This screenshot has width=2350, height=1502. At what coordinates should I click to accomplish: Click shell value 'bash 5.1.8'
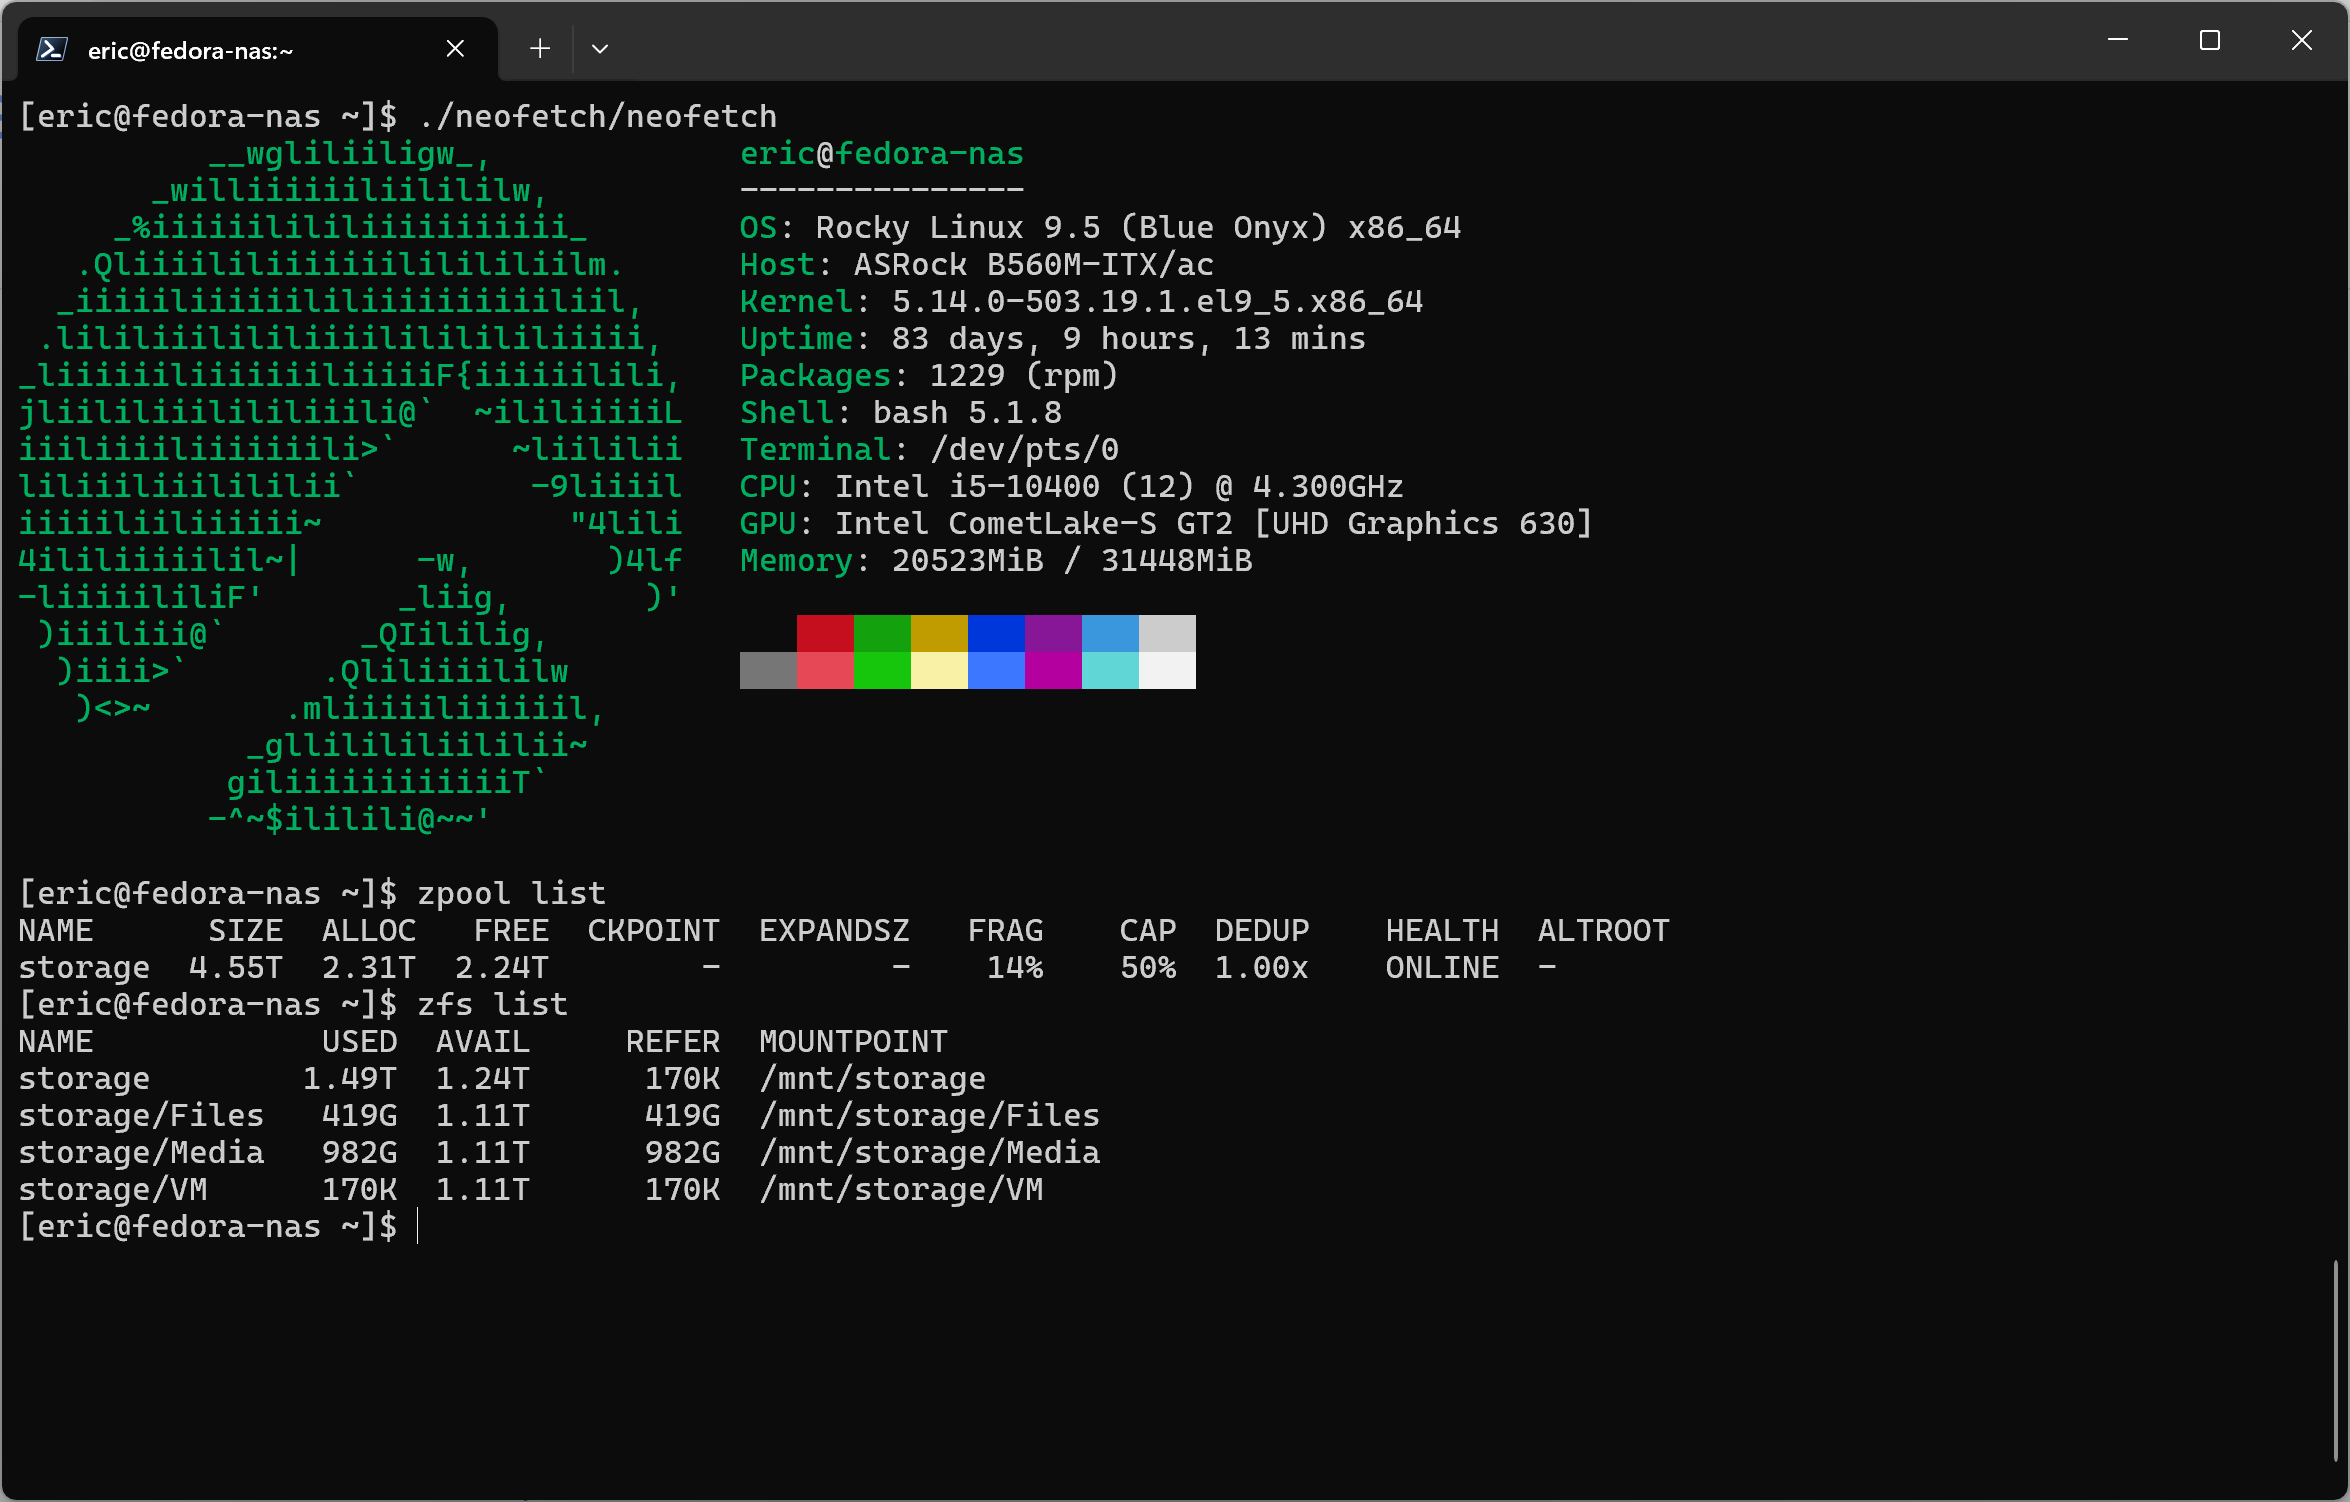point(967,412)
